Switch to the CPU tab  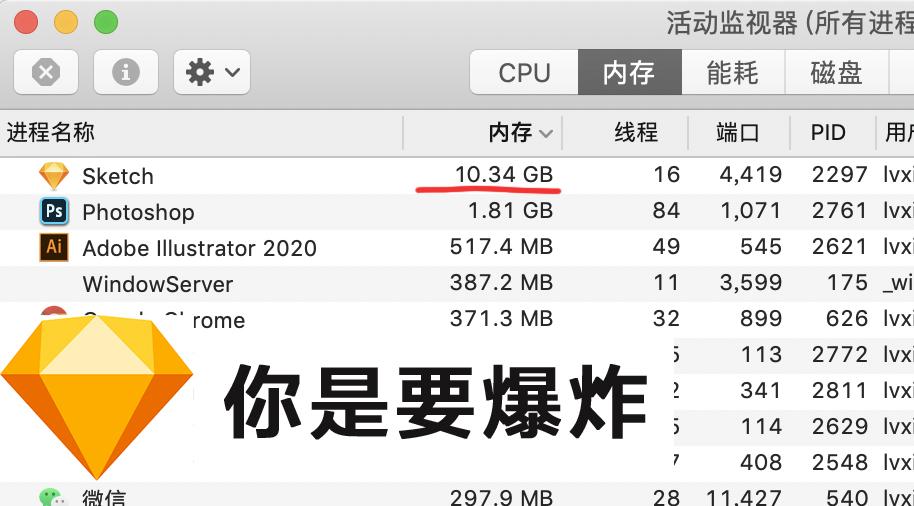click(524, 73)
